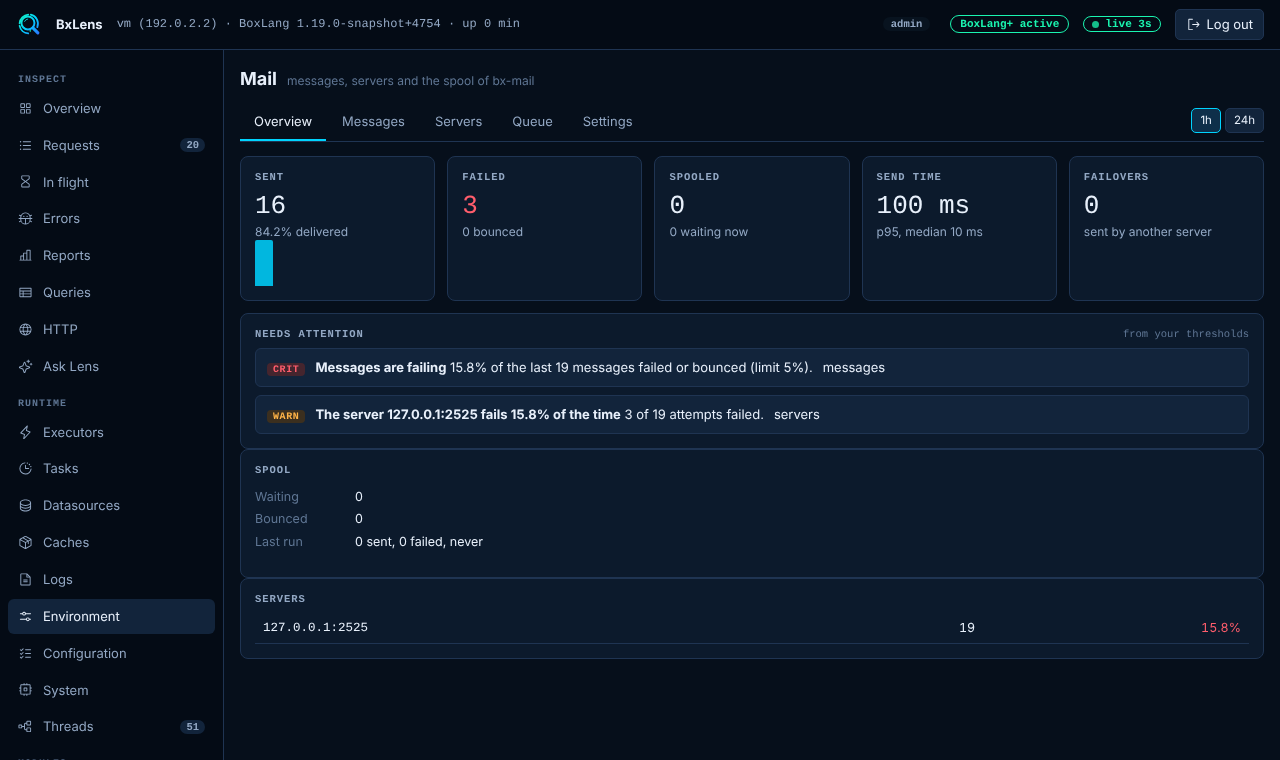Click the Failed card value 3
The width and height of the screenshot is (1280, 760).
[x=470, y=205]
